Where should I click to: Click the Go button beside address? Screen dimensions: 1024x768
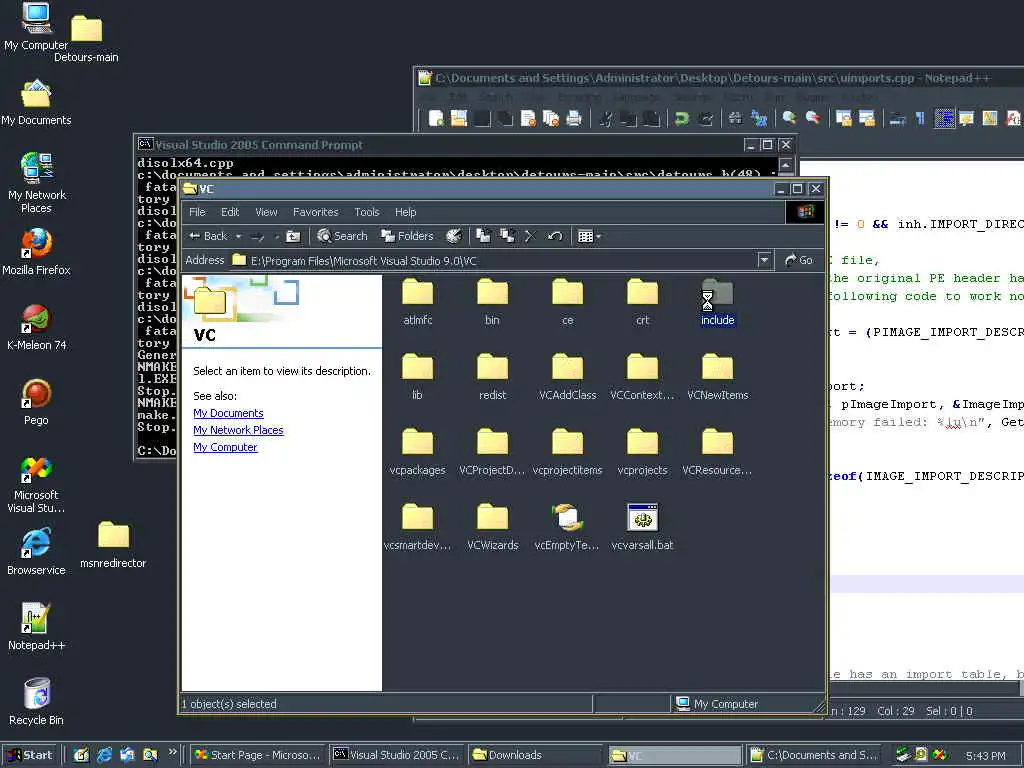coord(799,261)
